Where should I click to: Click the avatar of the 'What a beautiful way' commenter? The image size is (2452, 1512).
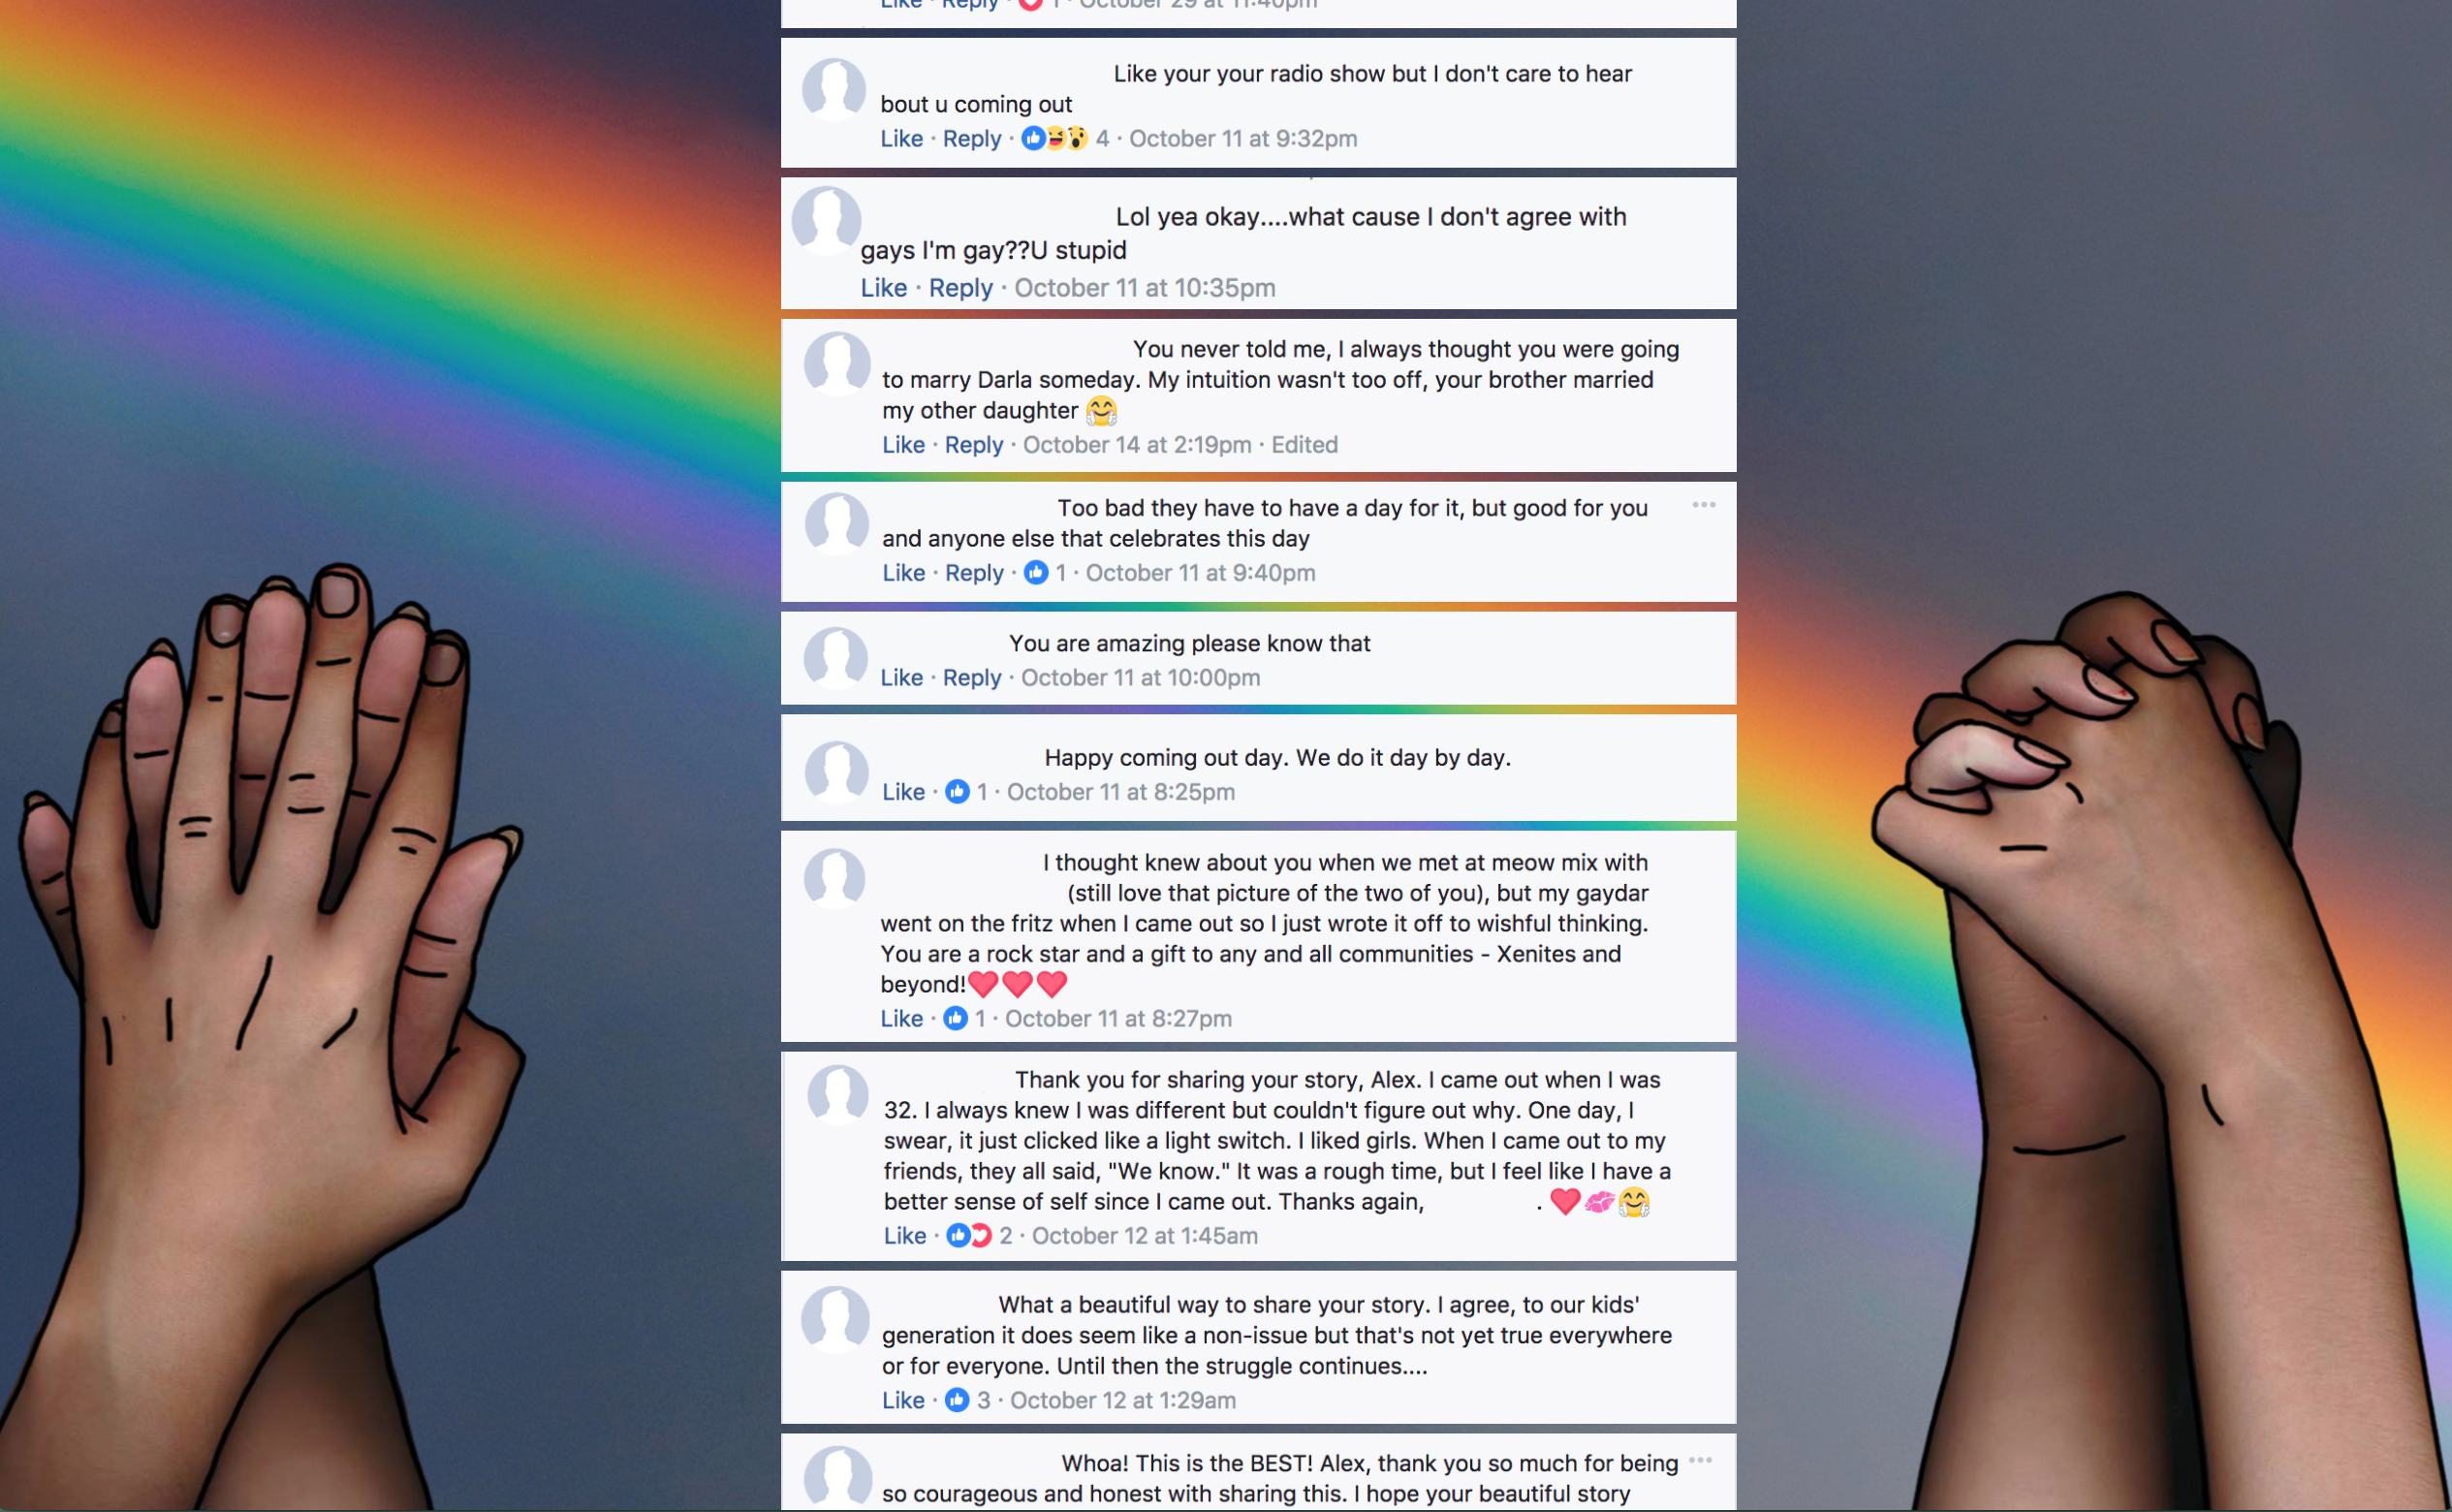tap(836, 1319)
